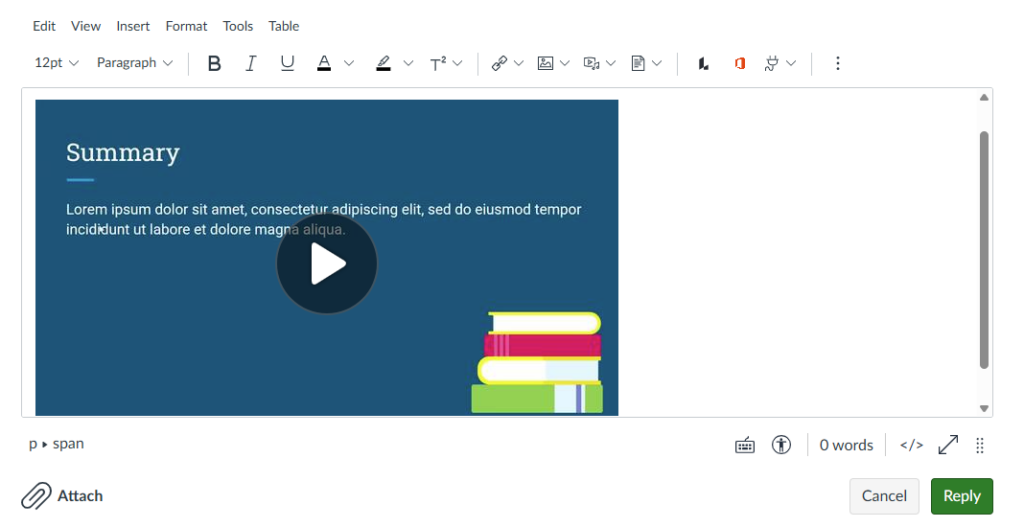
Task: Open the Insert menu
Action: 133,26
